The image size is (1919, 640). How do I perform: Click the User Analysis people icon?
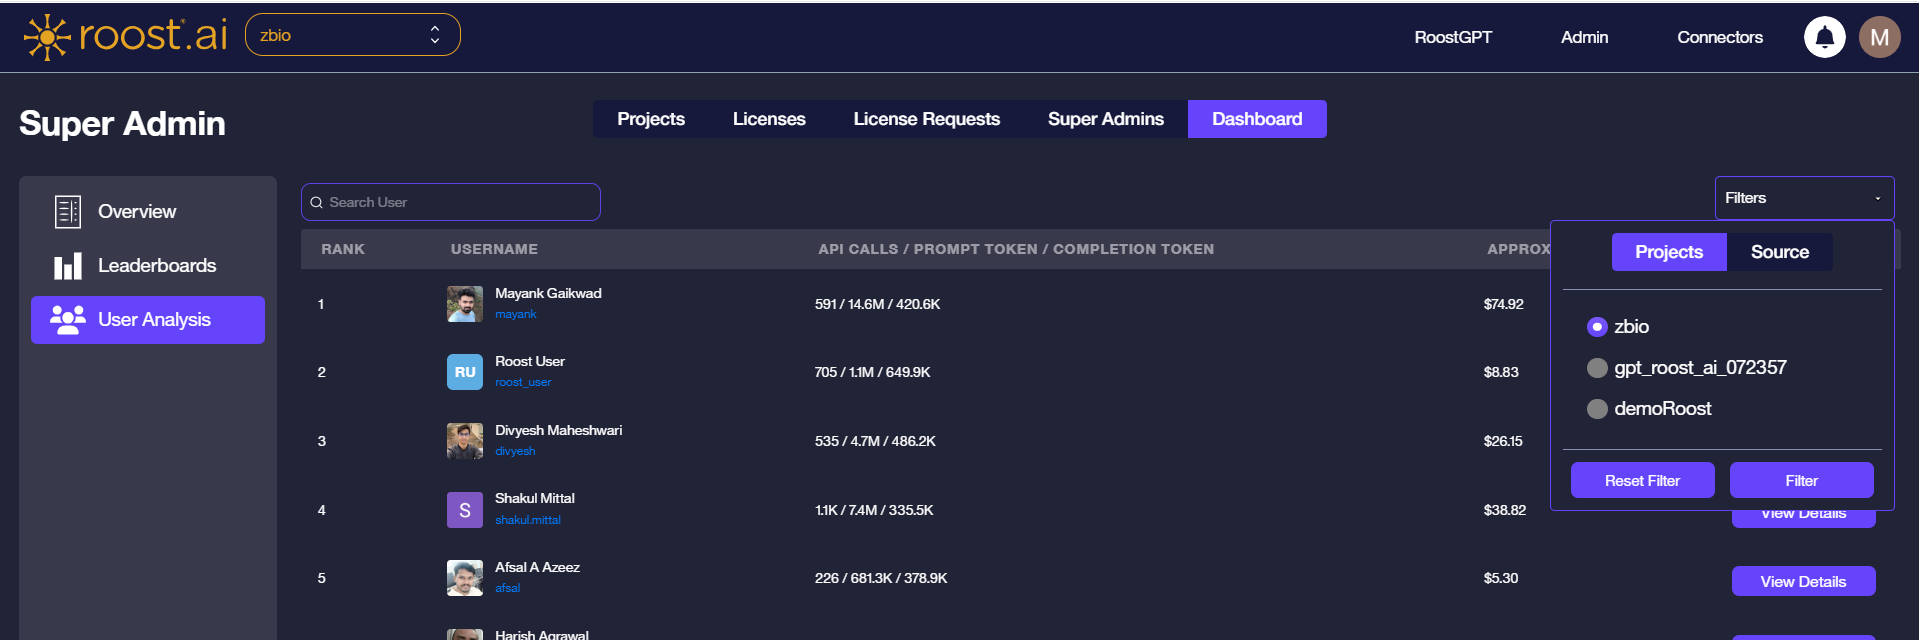pos(68,320)
